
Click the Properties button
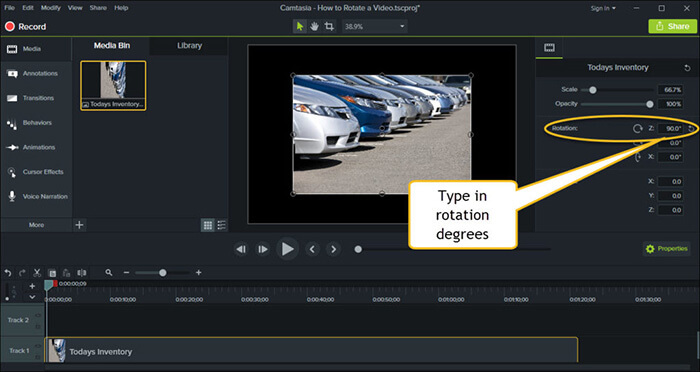[x=667, y=249]
